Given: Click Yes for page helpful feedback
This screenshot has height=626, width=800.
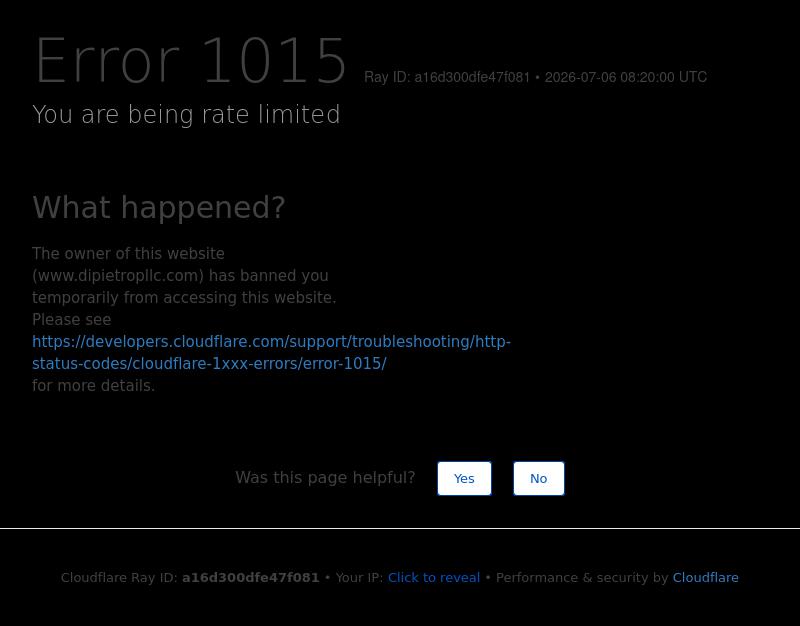Looking at the screenshot, I should (x=464, y=479).
